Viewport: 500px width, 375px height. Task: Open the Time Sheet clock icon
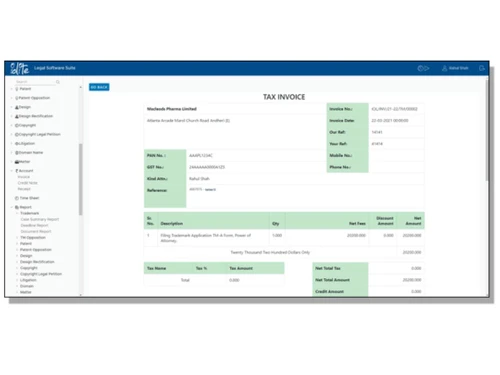pyautogui.click(x=17, y=198)
